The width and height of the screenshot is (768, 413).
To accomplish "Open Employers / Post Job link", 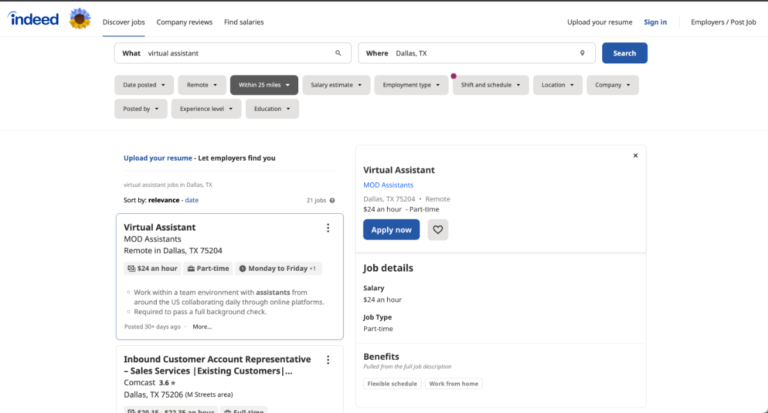I will tap(723, 22).
